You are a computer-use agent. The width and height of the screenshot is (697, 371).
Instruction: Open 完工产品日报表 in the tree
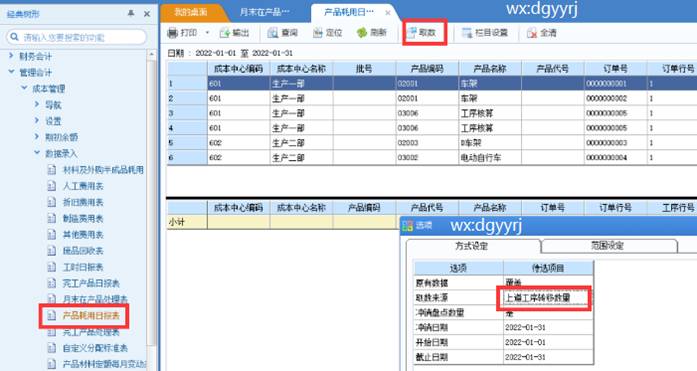point(91,283)
